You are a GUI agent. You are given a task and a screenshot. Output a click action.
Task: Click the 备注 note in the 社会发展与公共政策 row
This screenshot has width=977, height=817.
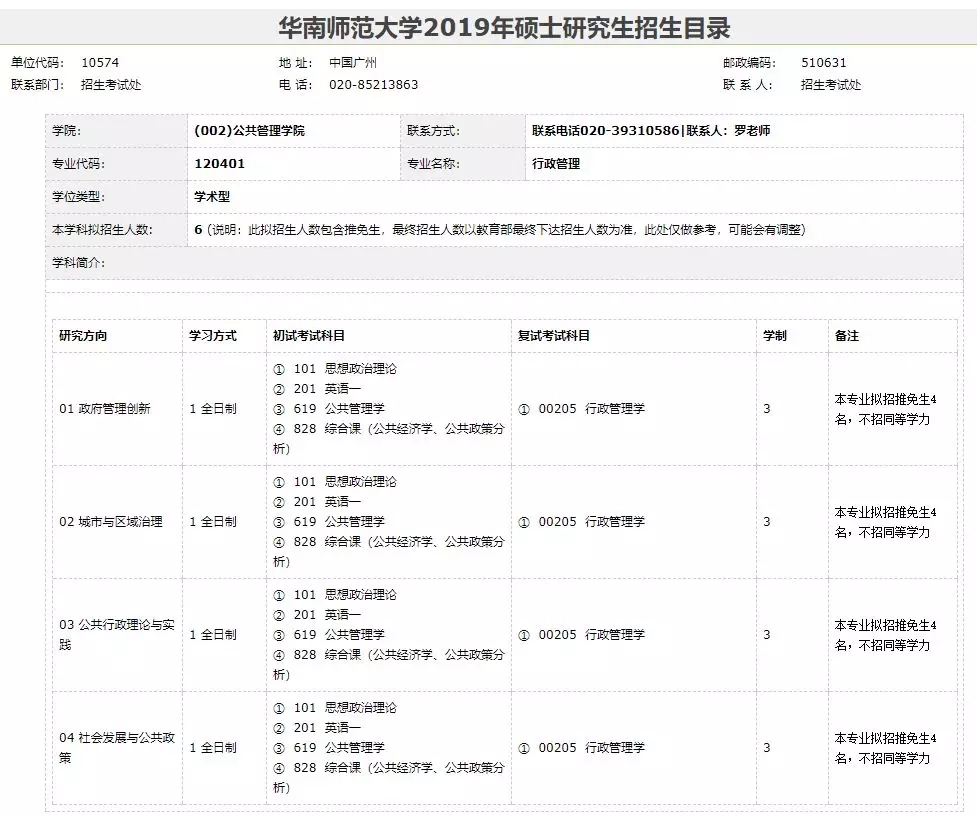click(885, 748)
